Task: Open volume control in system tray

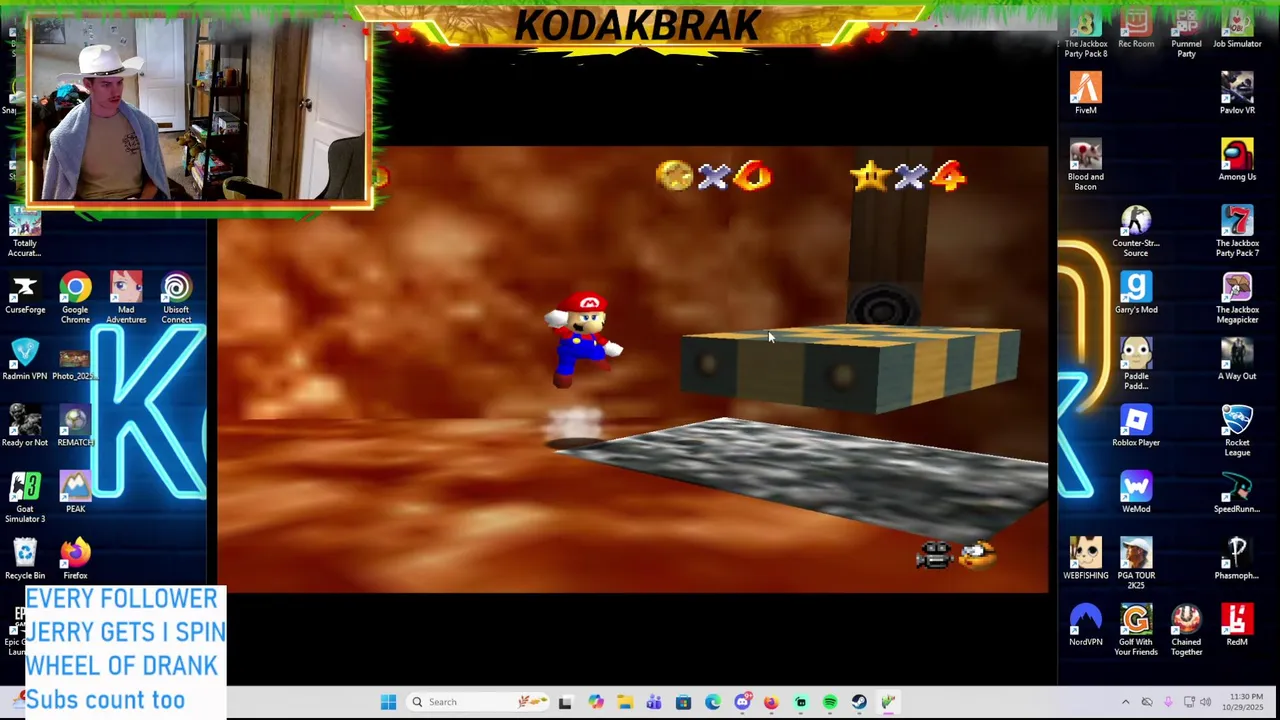Action: [x=1205, y=702]
